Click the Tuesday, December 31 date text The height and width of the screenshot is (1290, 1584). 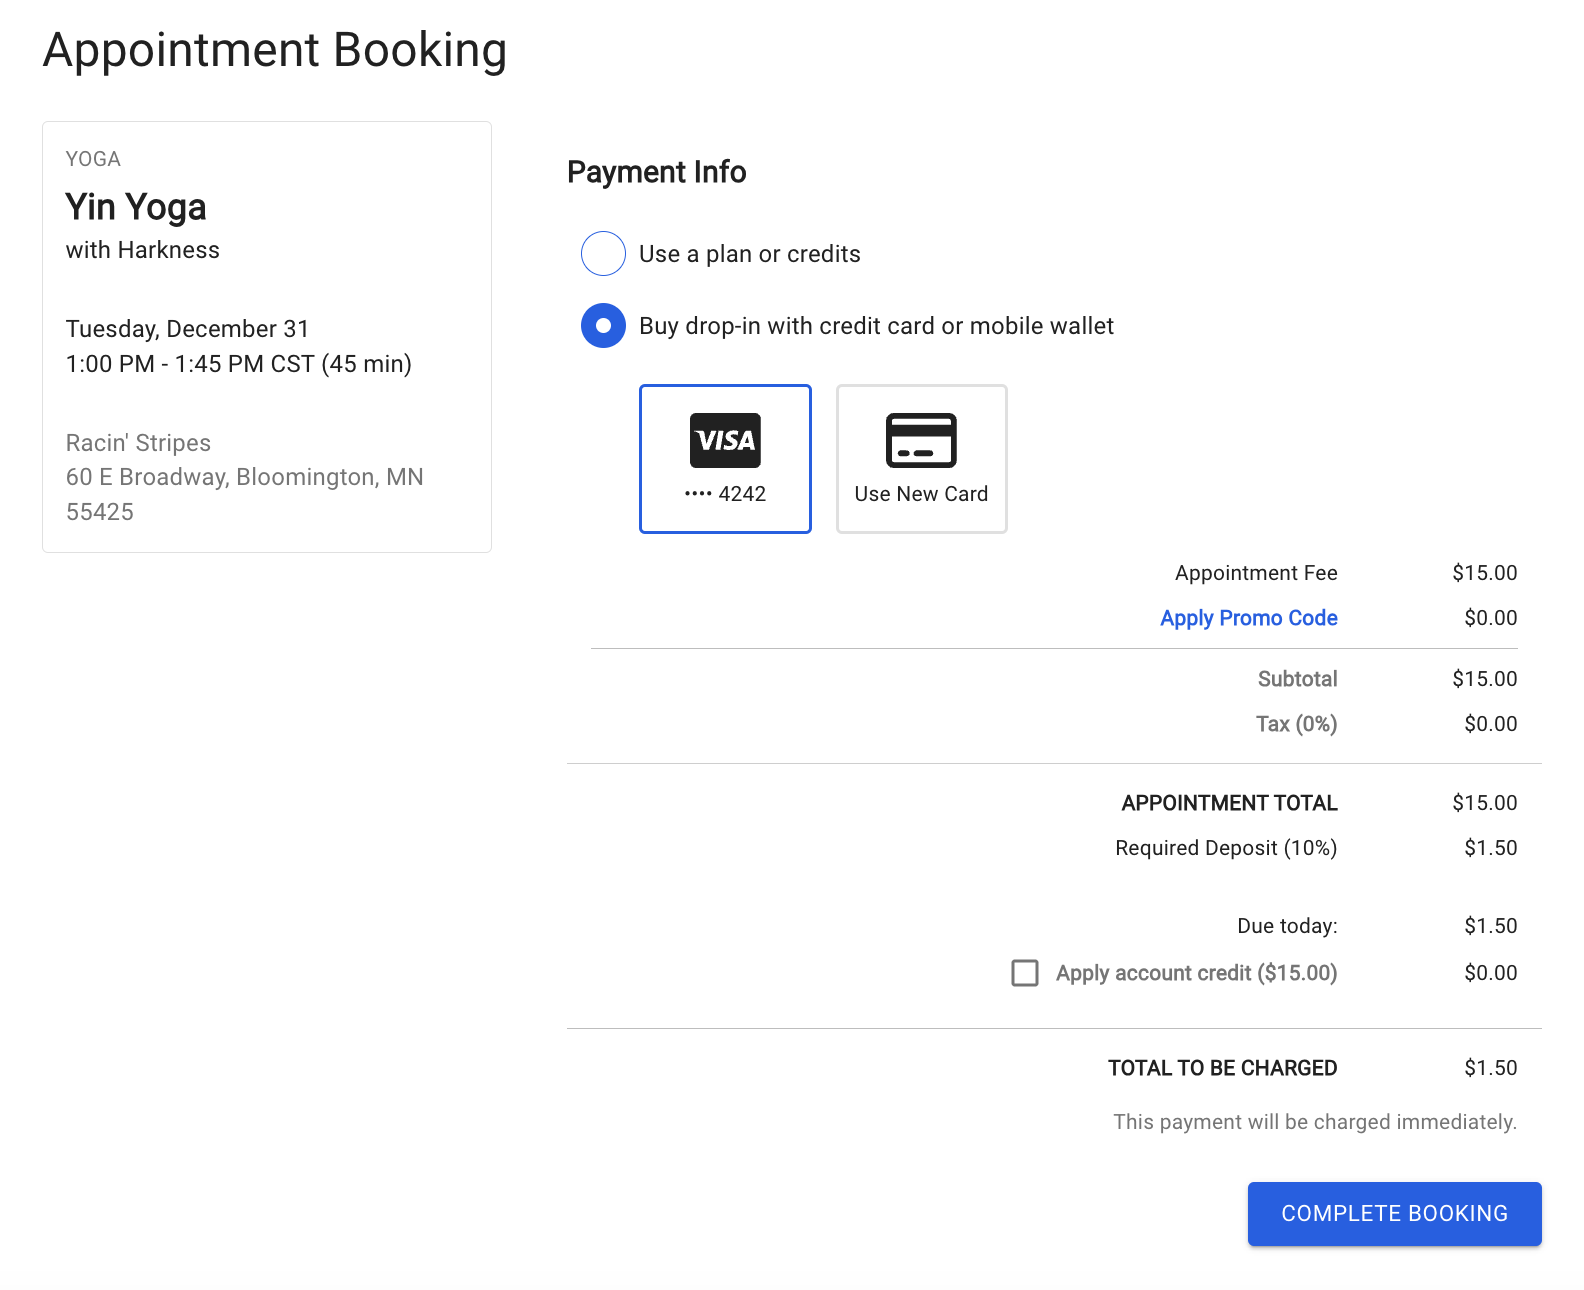click(x=187, y=329)
